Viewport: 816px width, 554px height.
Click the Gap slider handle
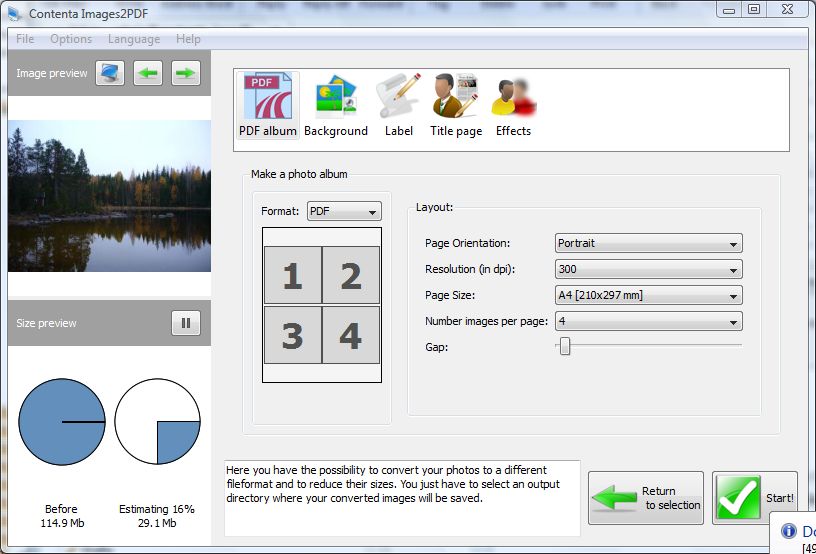point(565,346)
